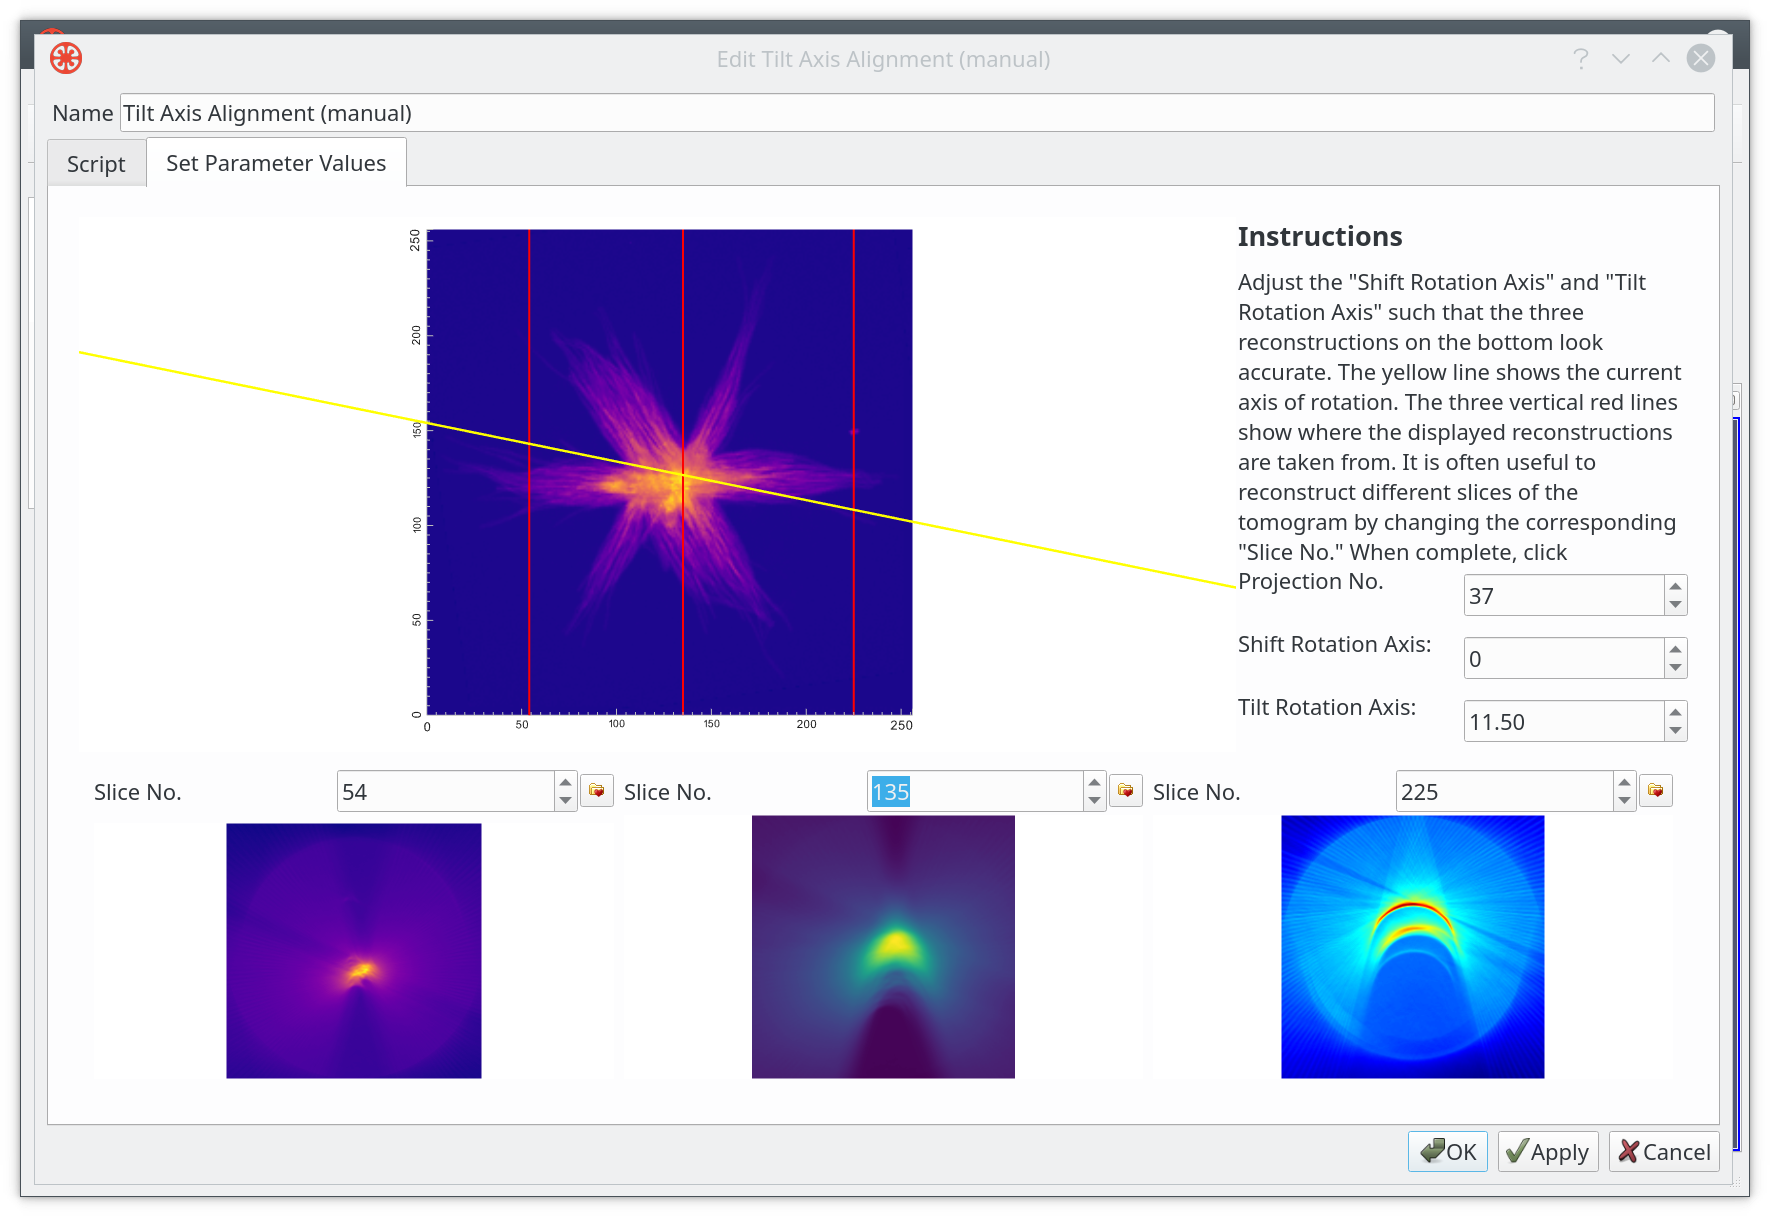Click the downward chevron in title bar

[1621, 59]
